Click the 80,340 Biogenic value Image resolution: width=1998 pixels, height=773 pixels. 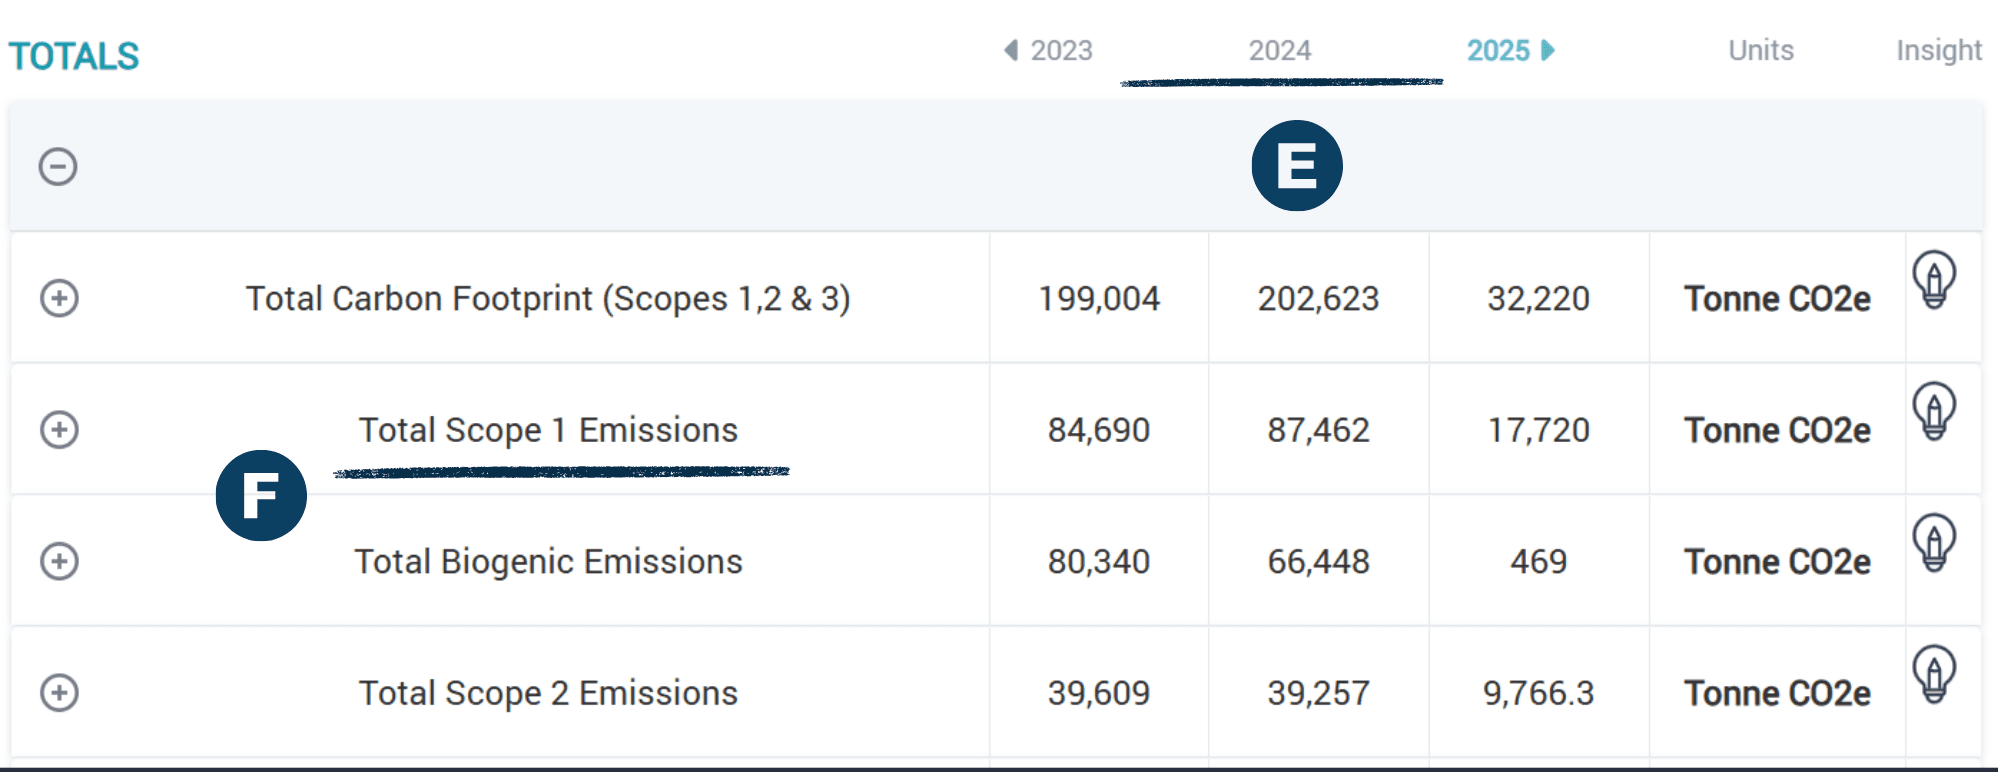(1099, 562)
